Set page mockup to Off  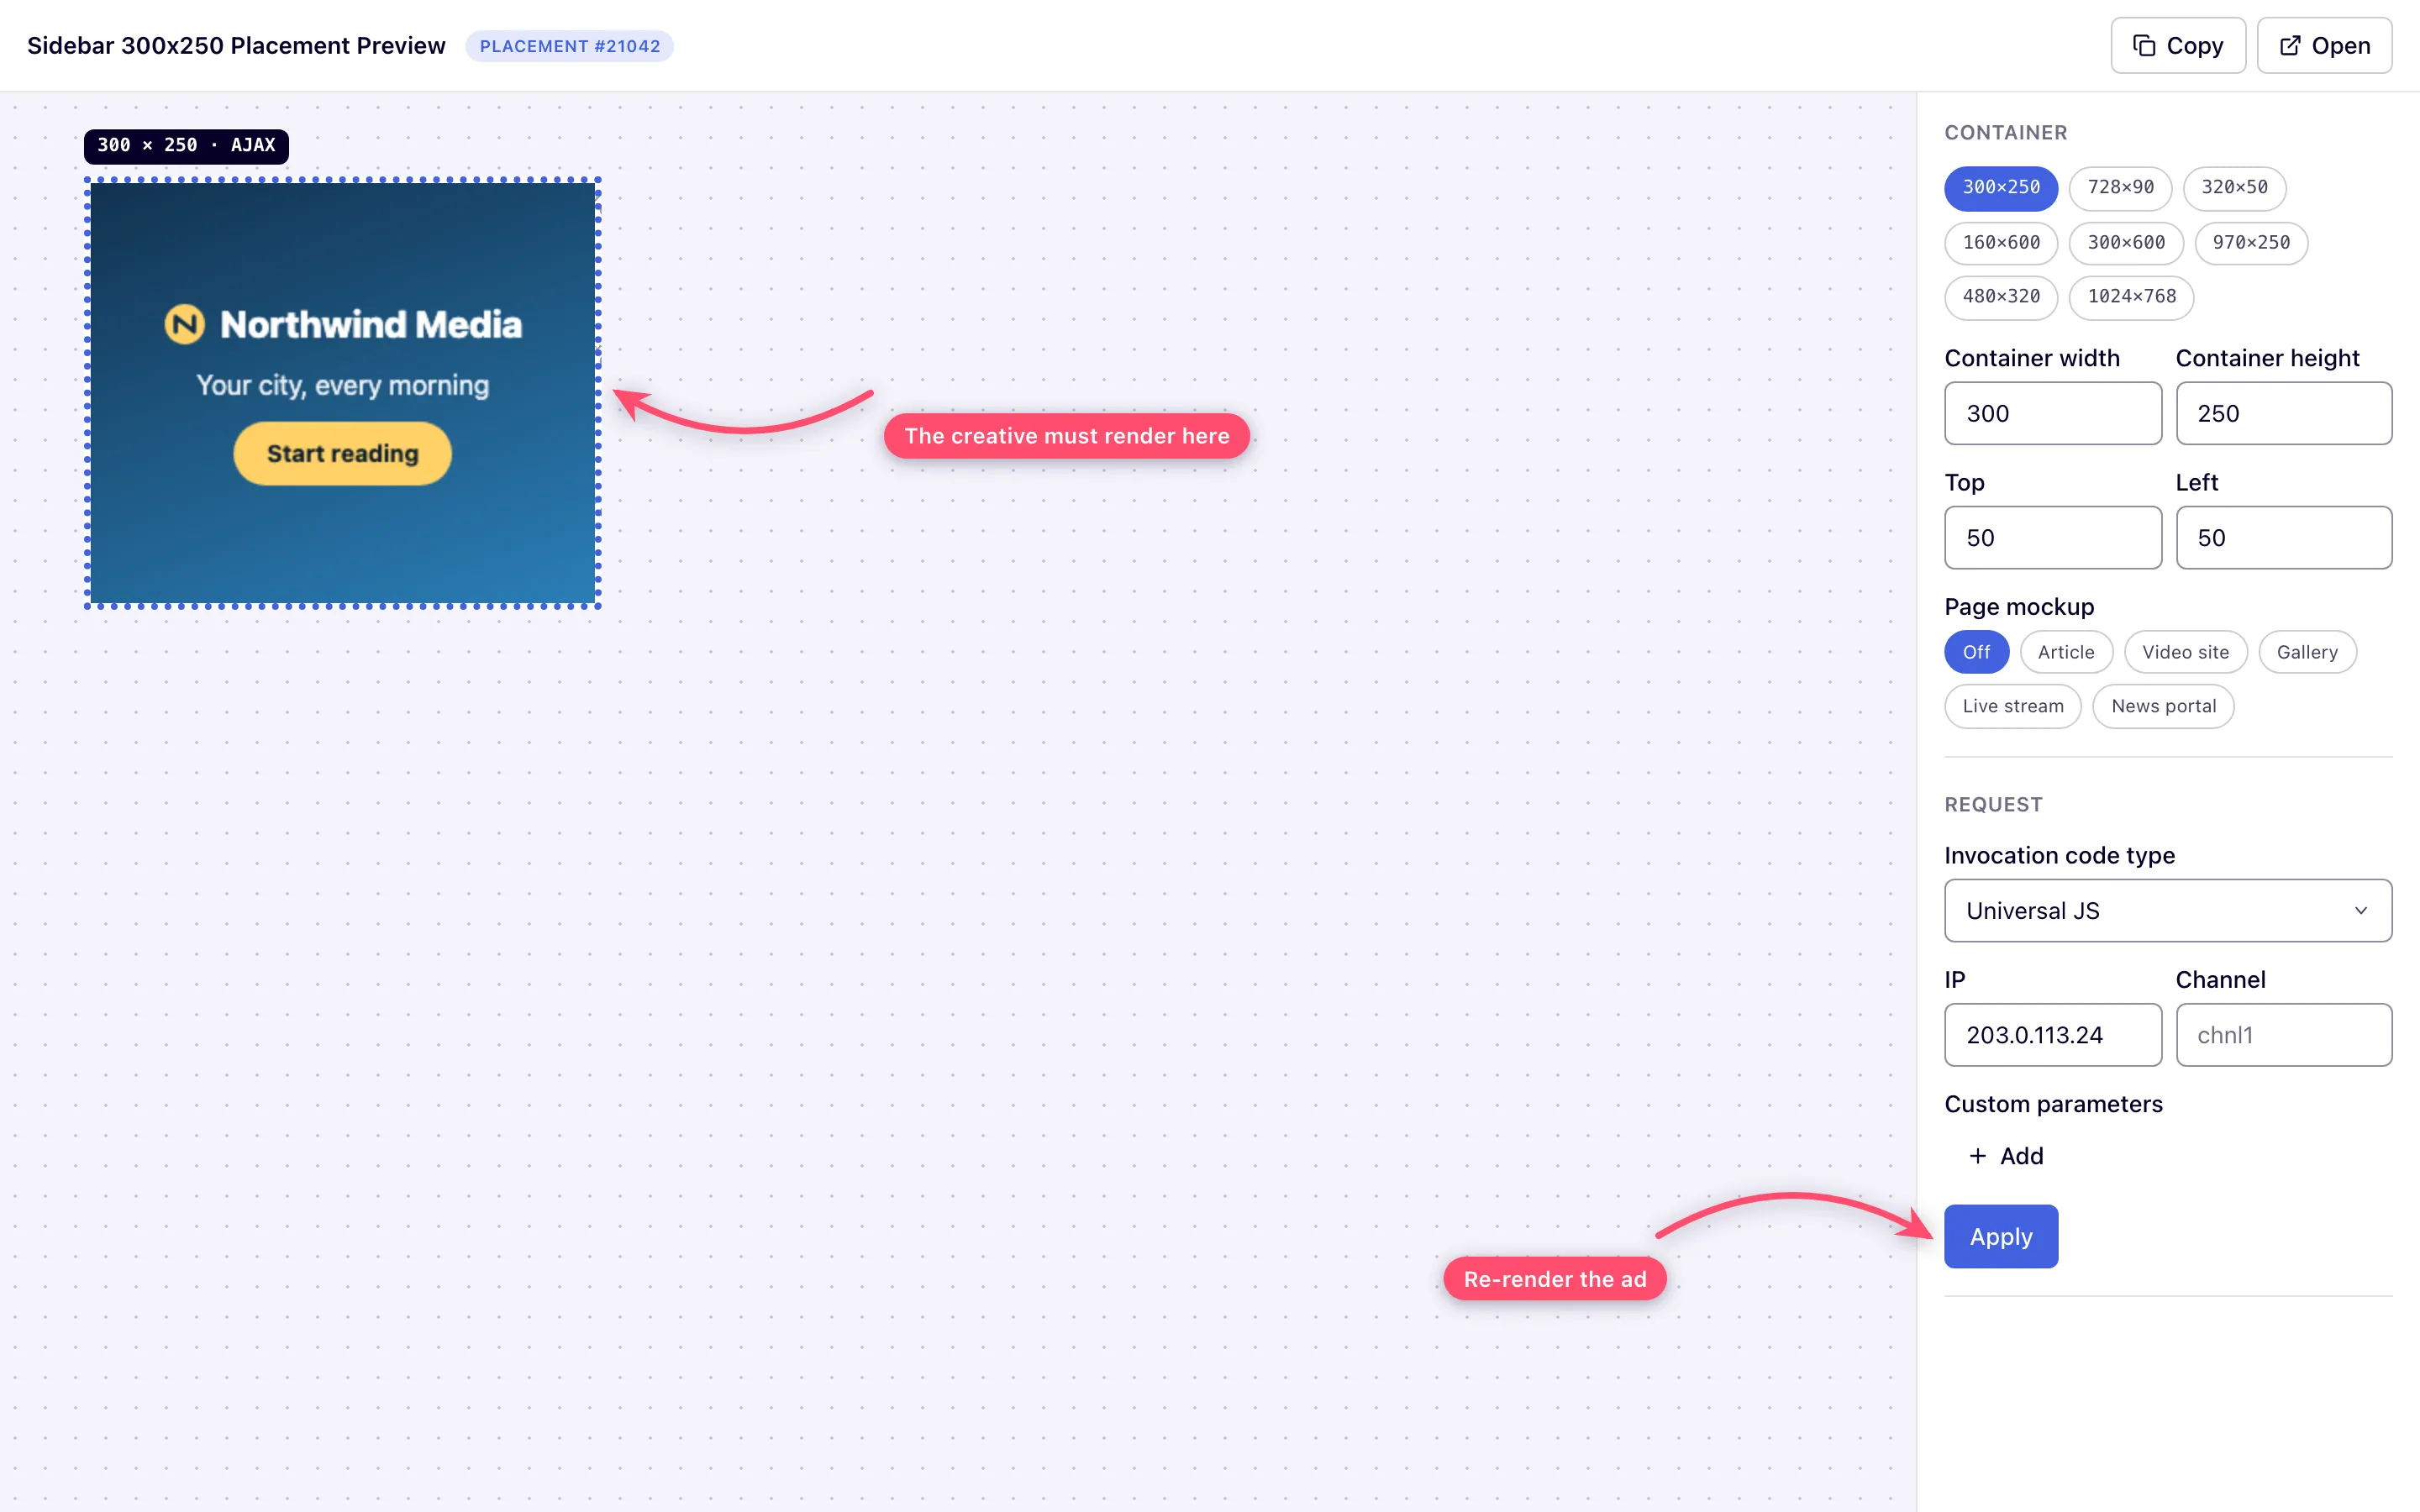click(1976, 652)
